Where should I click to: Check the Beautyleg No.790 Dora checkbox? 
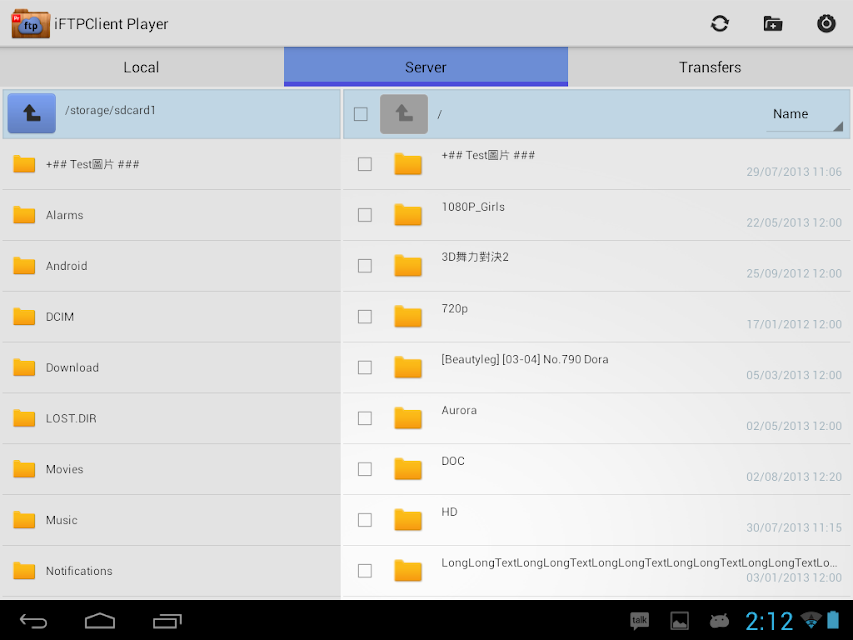(x=365, y=367)
